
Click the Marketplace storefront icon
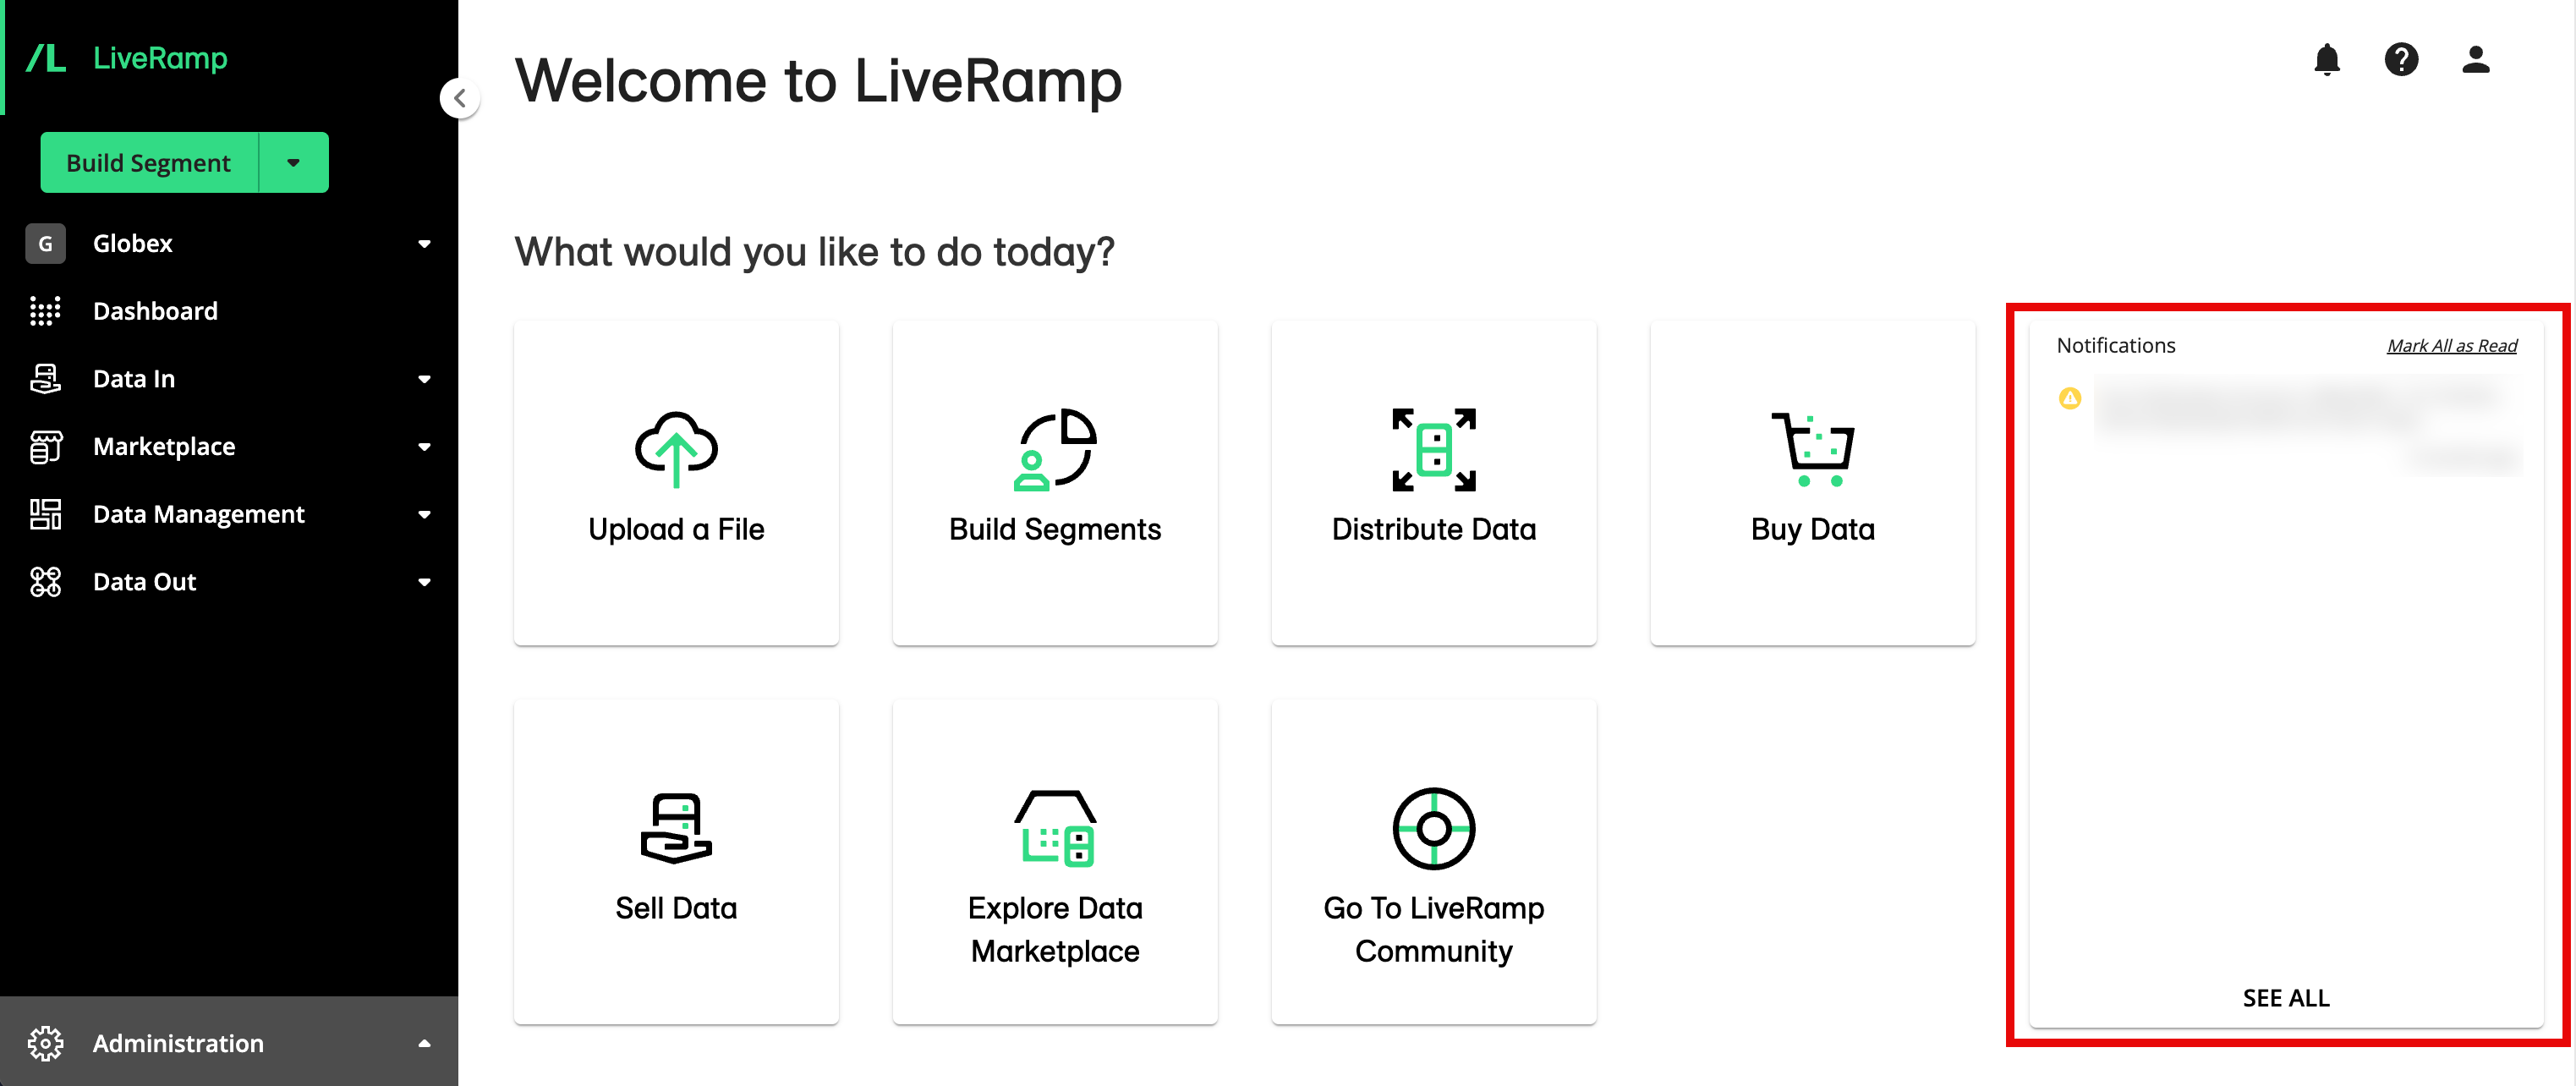(x=45, y=446)
